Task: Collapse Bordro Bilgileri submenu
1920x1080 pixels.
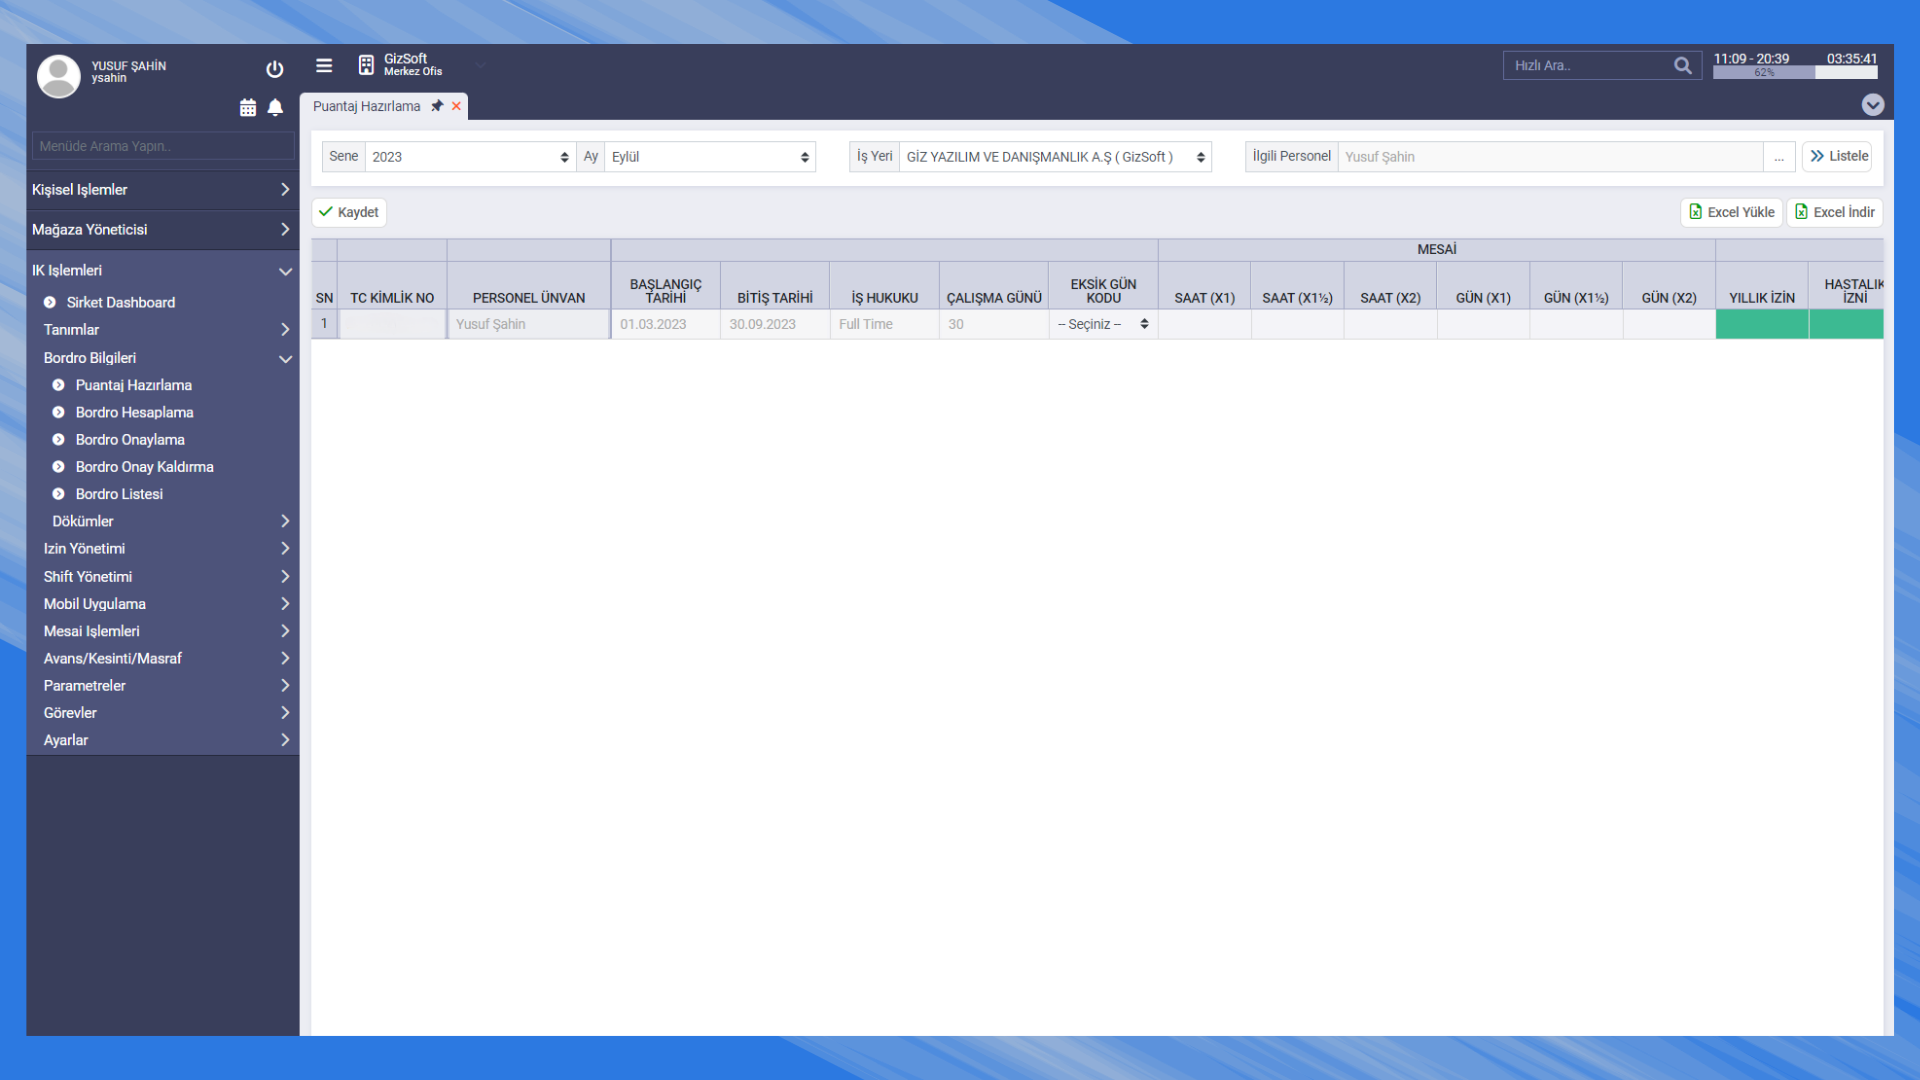Action: [162, 358]
